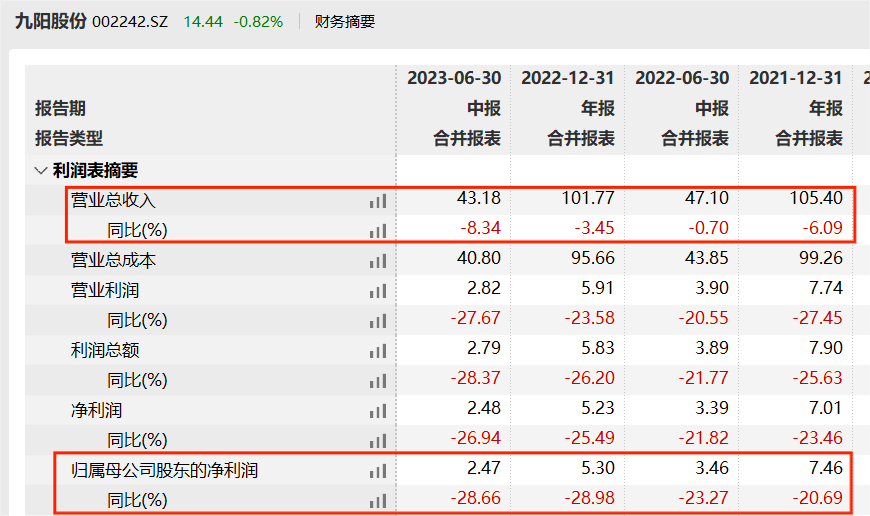Screen dimensions: 870x516
Task: Collapse the 利润表摘要 section chevron
Action: pyautogui.click(x=41, y=170)
